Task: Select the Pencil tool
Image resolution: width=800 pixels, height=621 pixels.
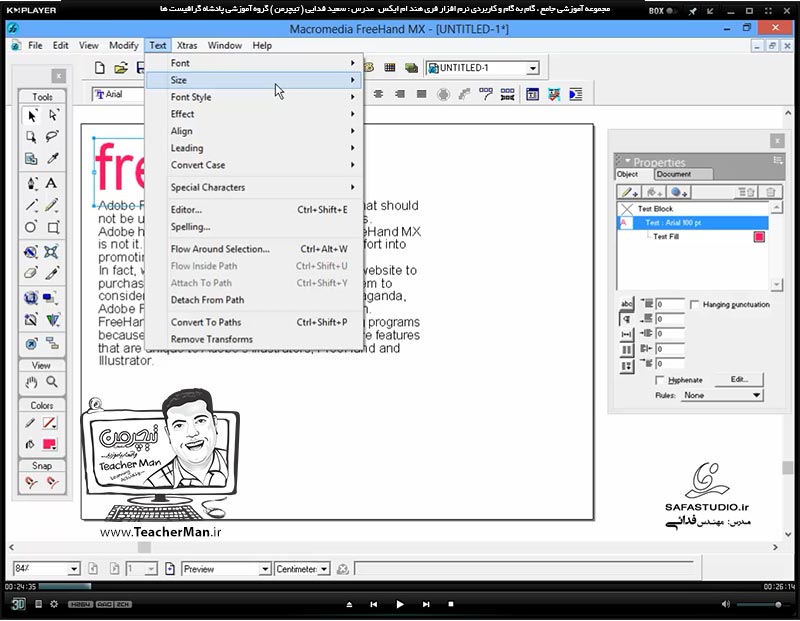Action: point(52,205)
